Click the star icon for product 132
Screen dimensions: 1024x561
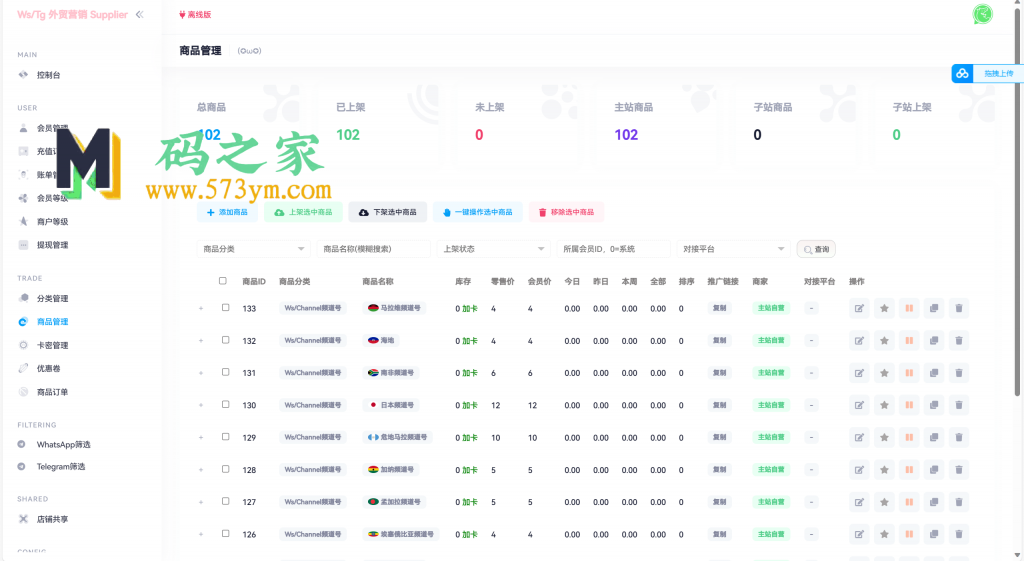click(884, 341)
